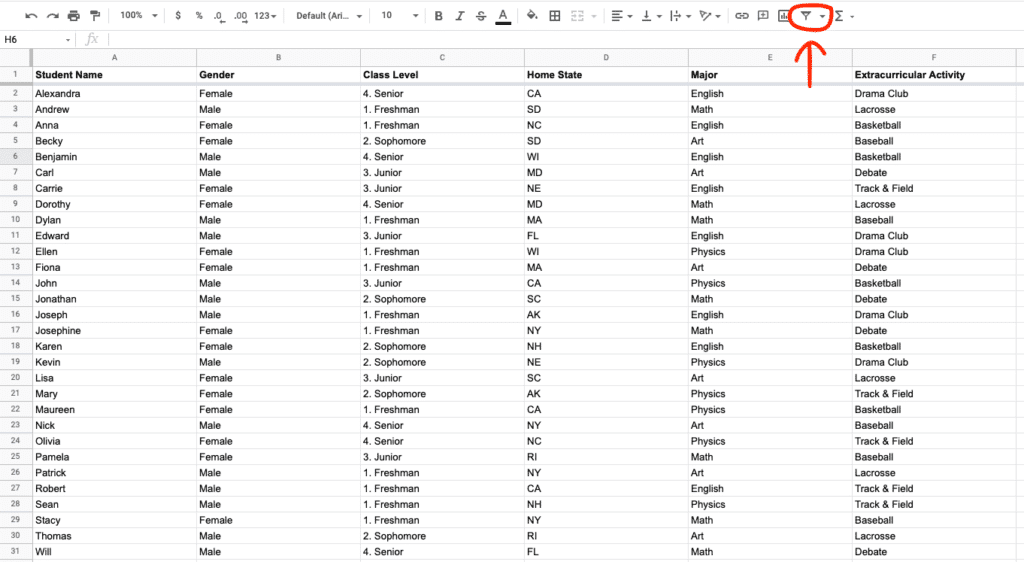The height and width of the screenshot is (562, 1024).
Task: Click the merge cells icon
Action: (x=577, y=16)
